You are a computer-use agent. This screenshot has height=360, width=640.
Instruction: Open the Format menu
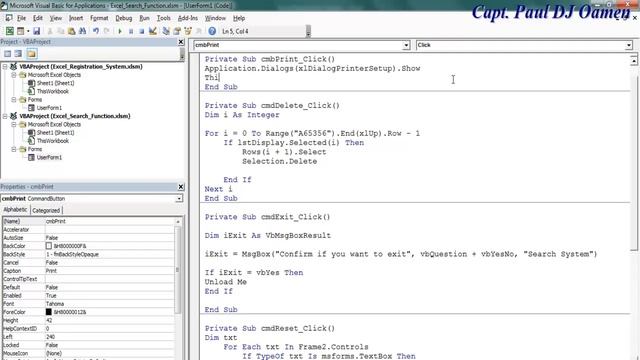(99, 18)
